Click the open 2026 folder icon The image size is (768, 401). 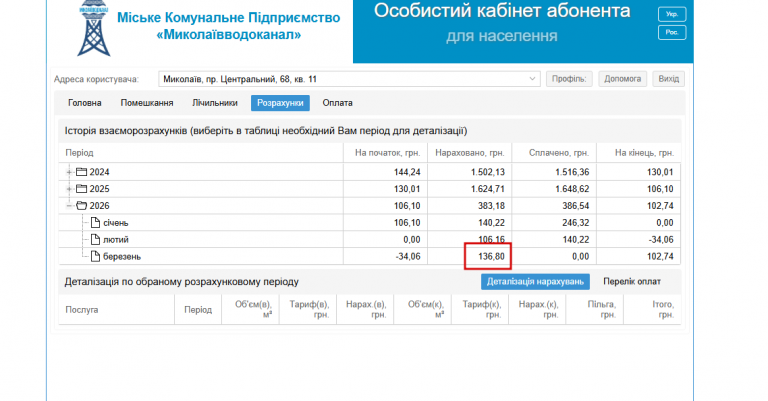(81, 206)
